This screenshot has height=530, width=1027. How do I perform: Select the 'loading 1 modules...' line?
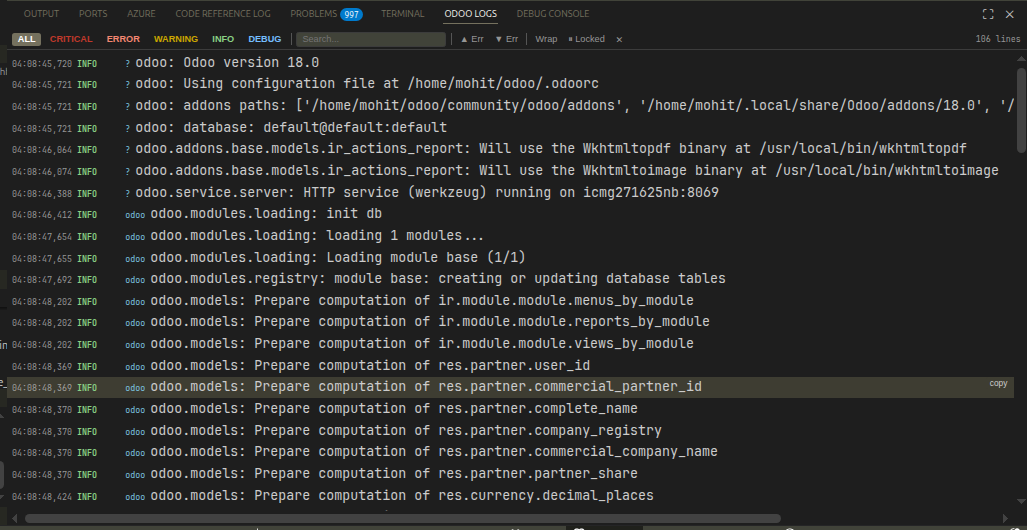coord(510,236)
